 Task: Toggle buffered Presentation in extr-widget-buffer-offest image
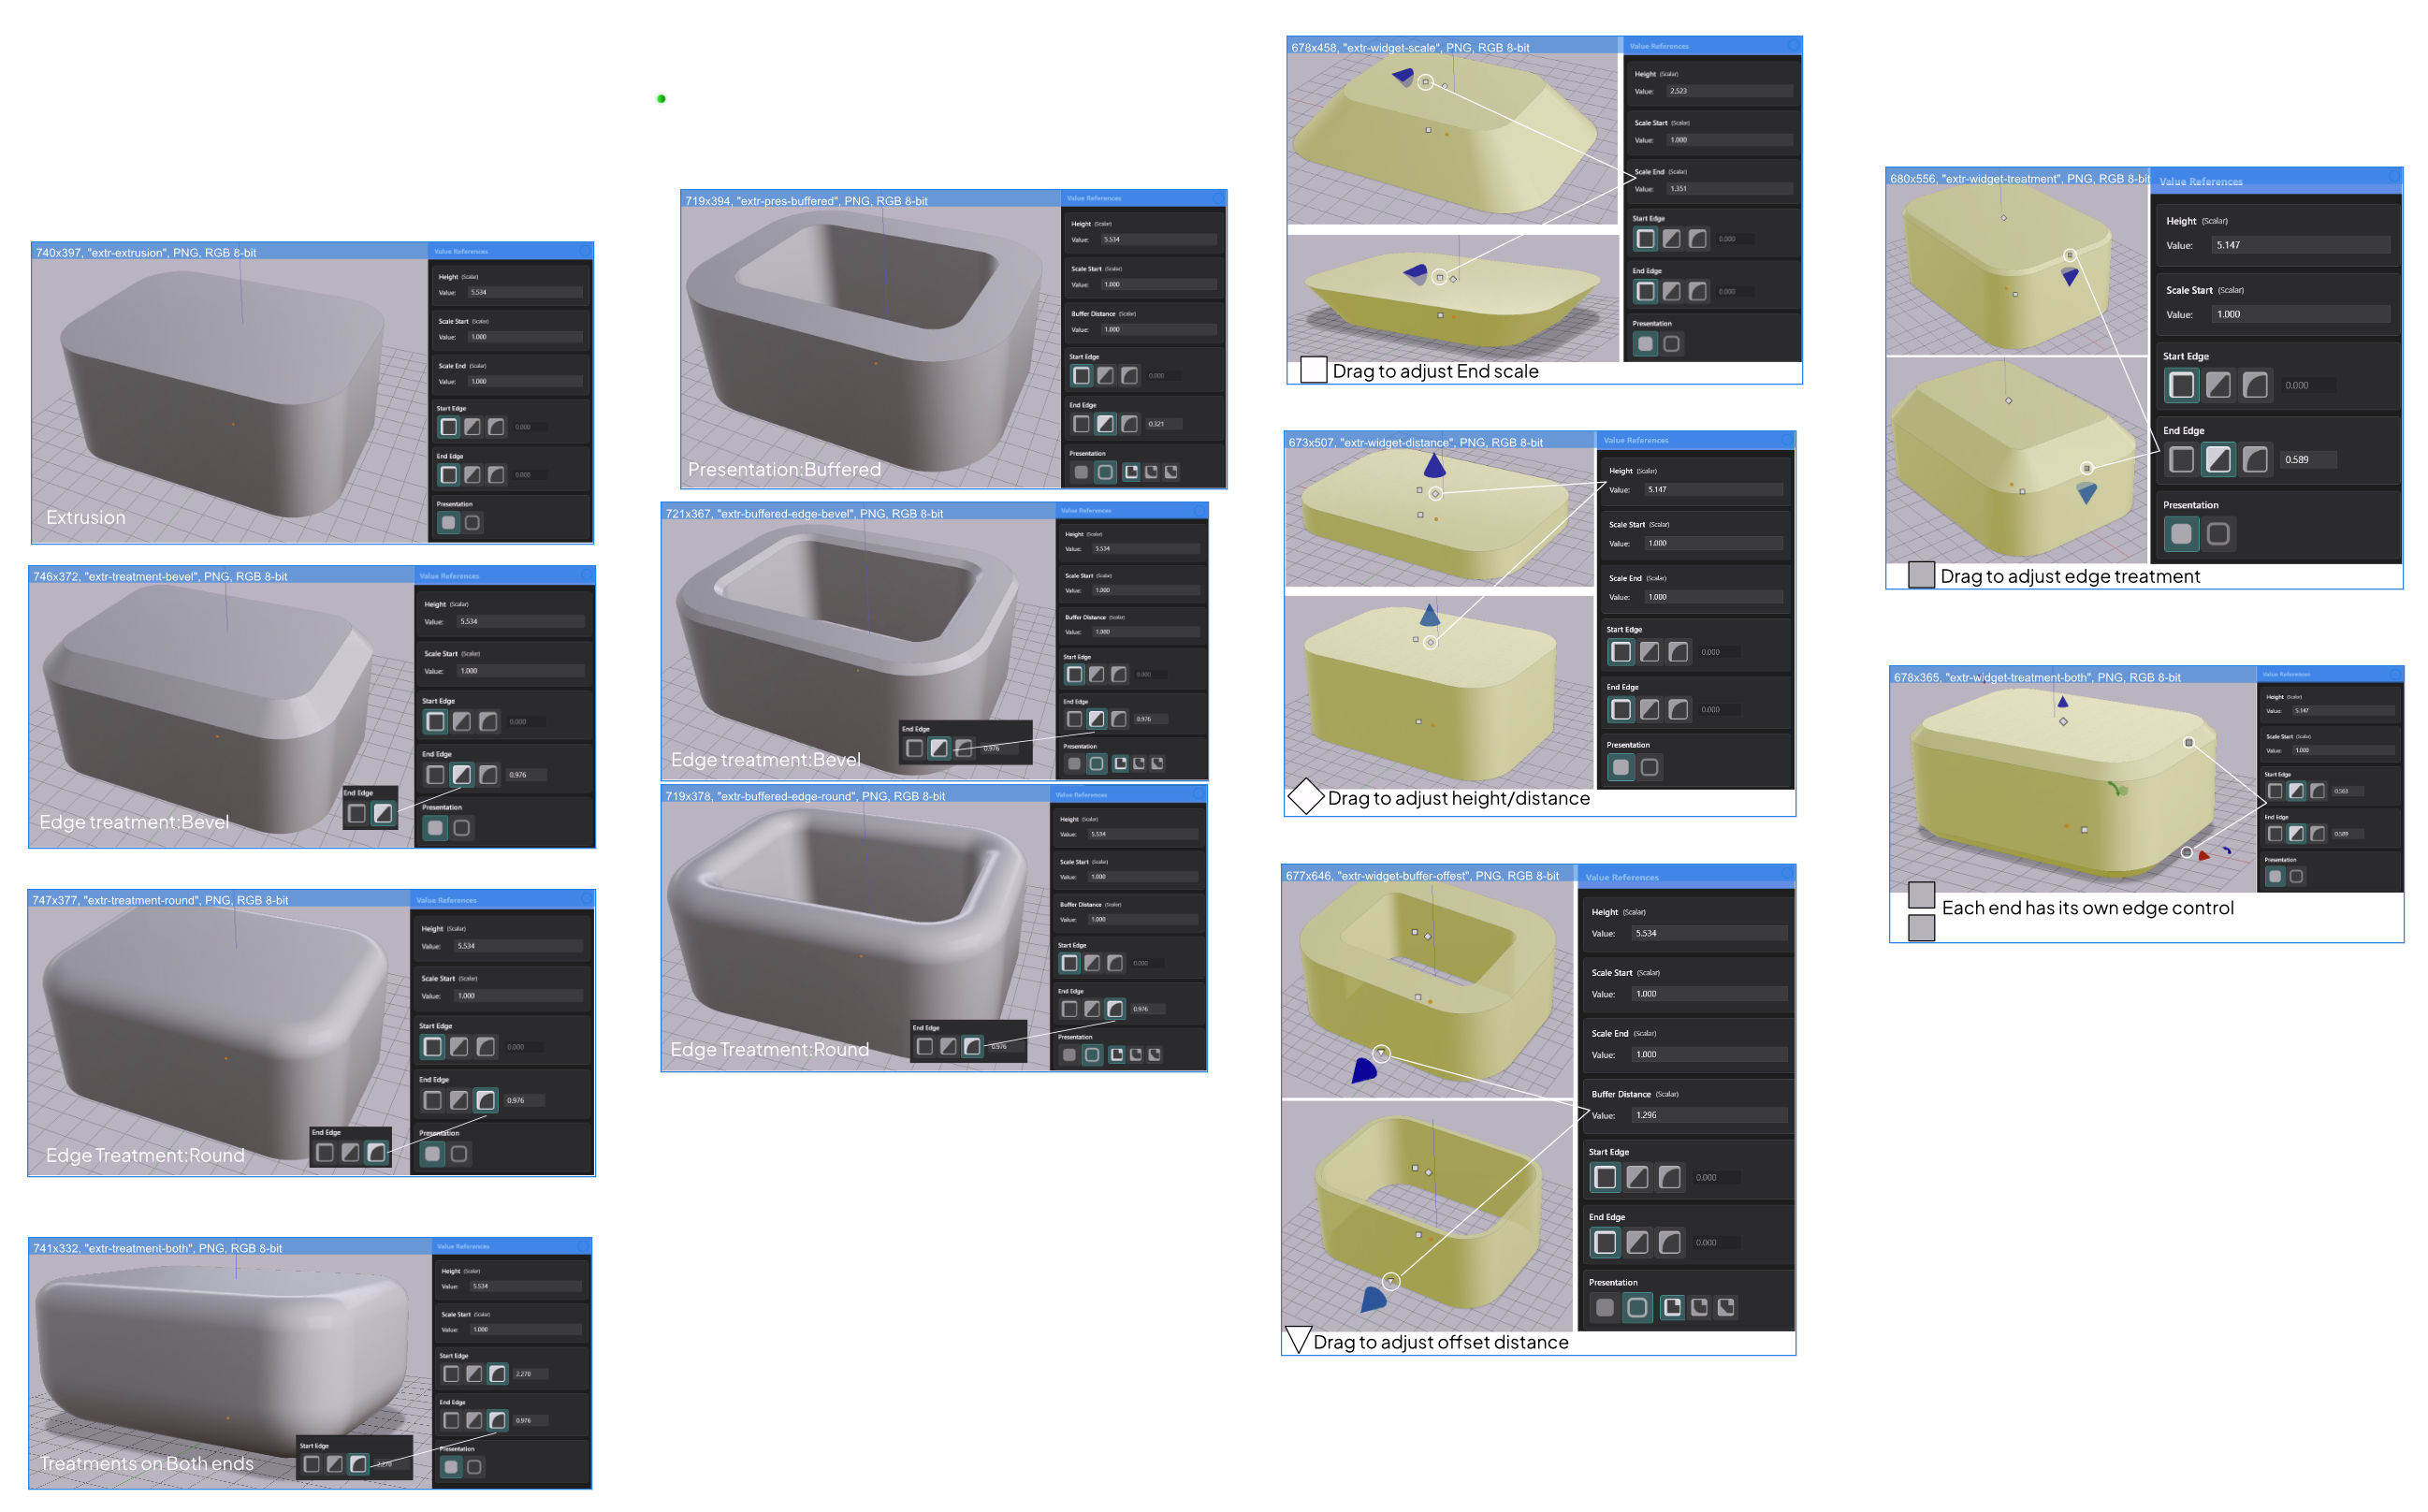point(1637,1307)
